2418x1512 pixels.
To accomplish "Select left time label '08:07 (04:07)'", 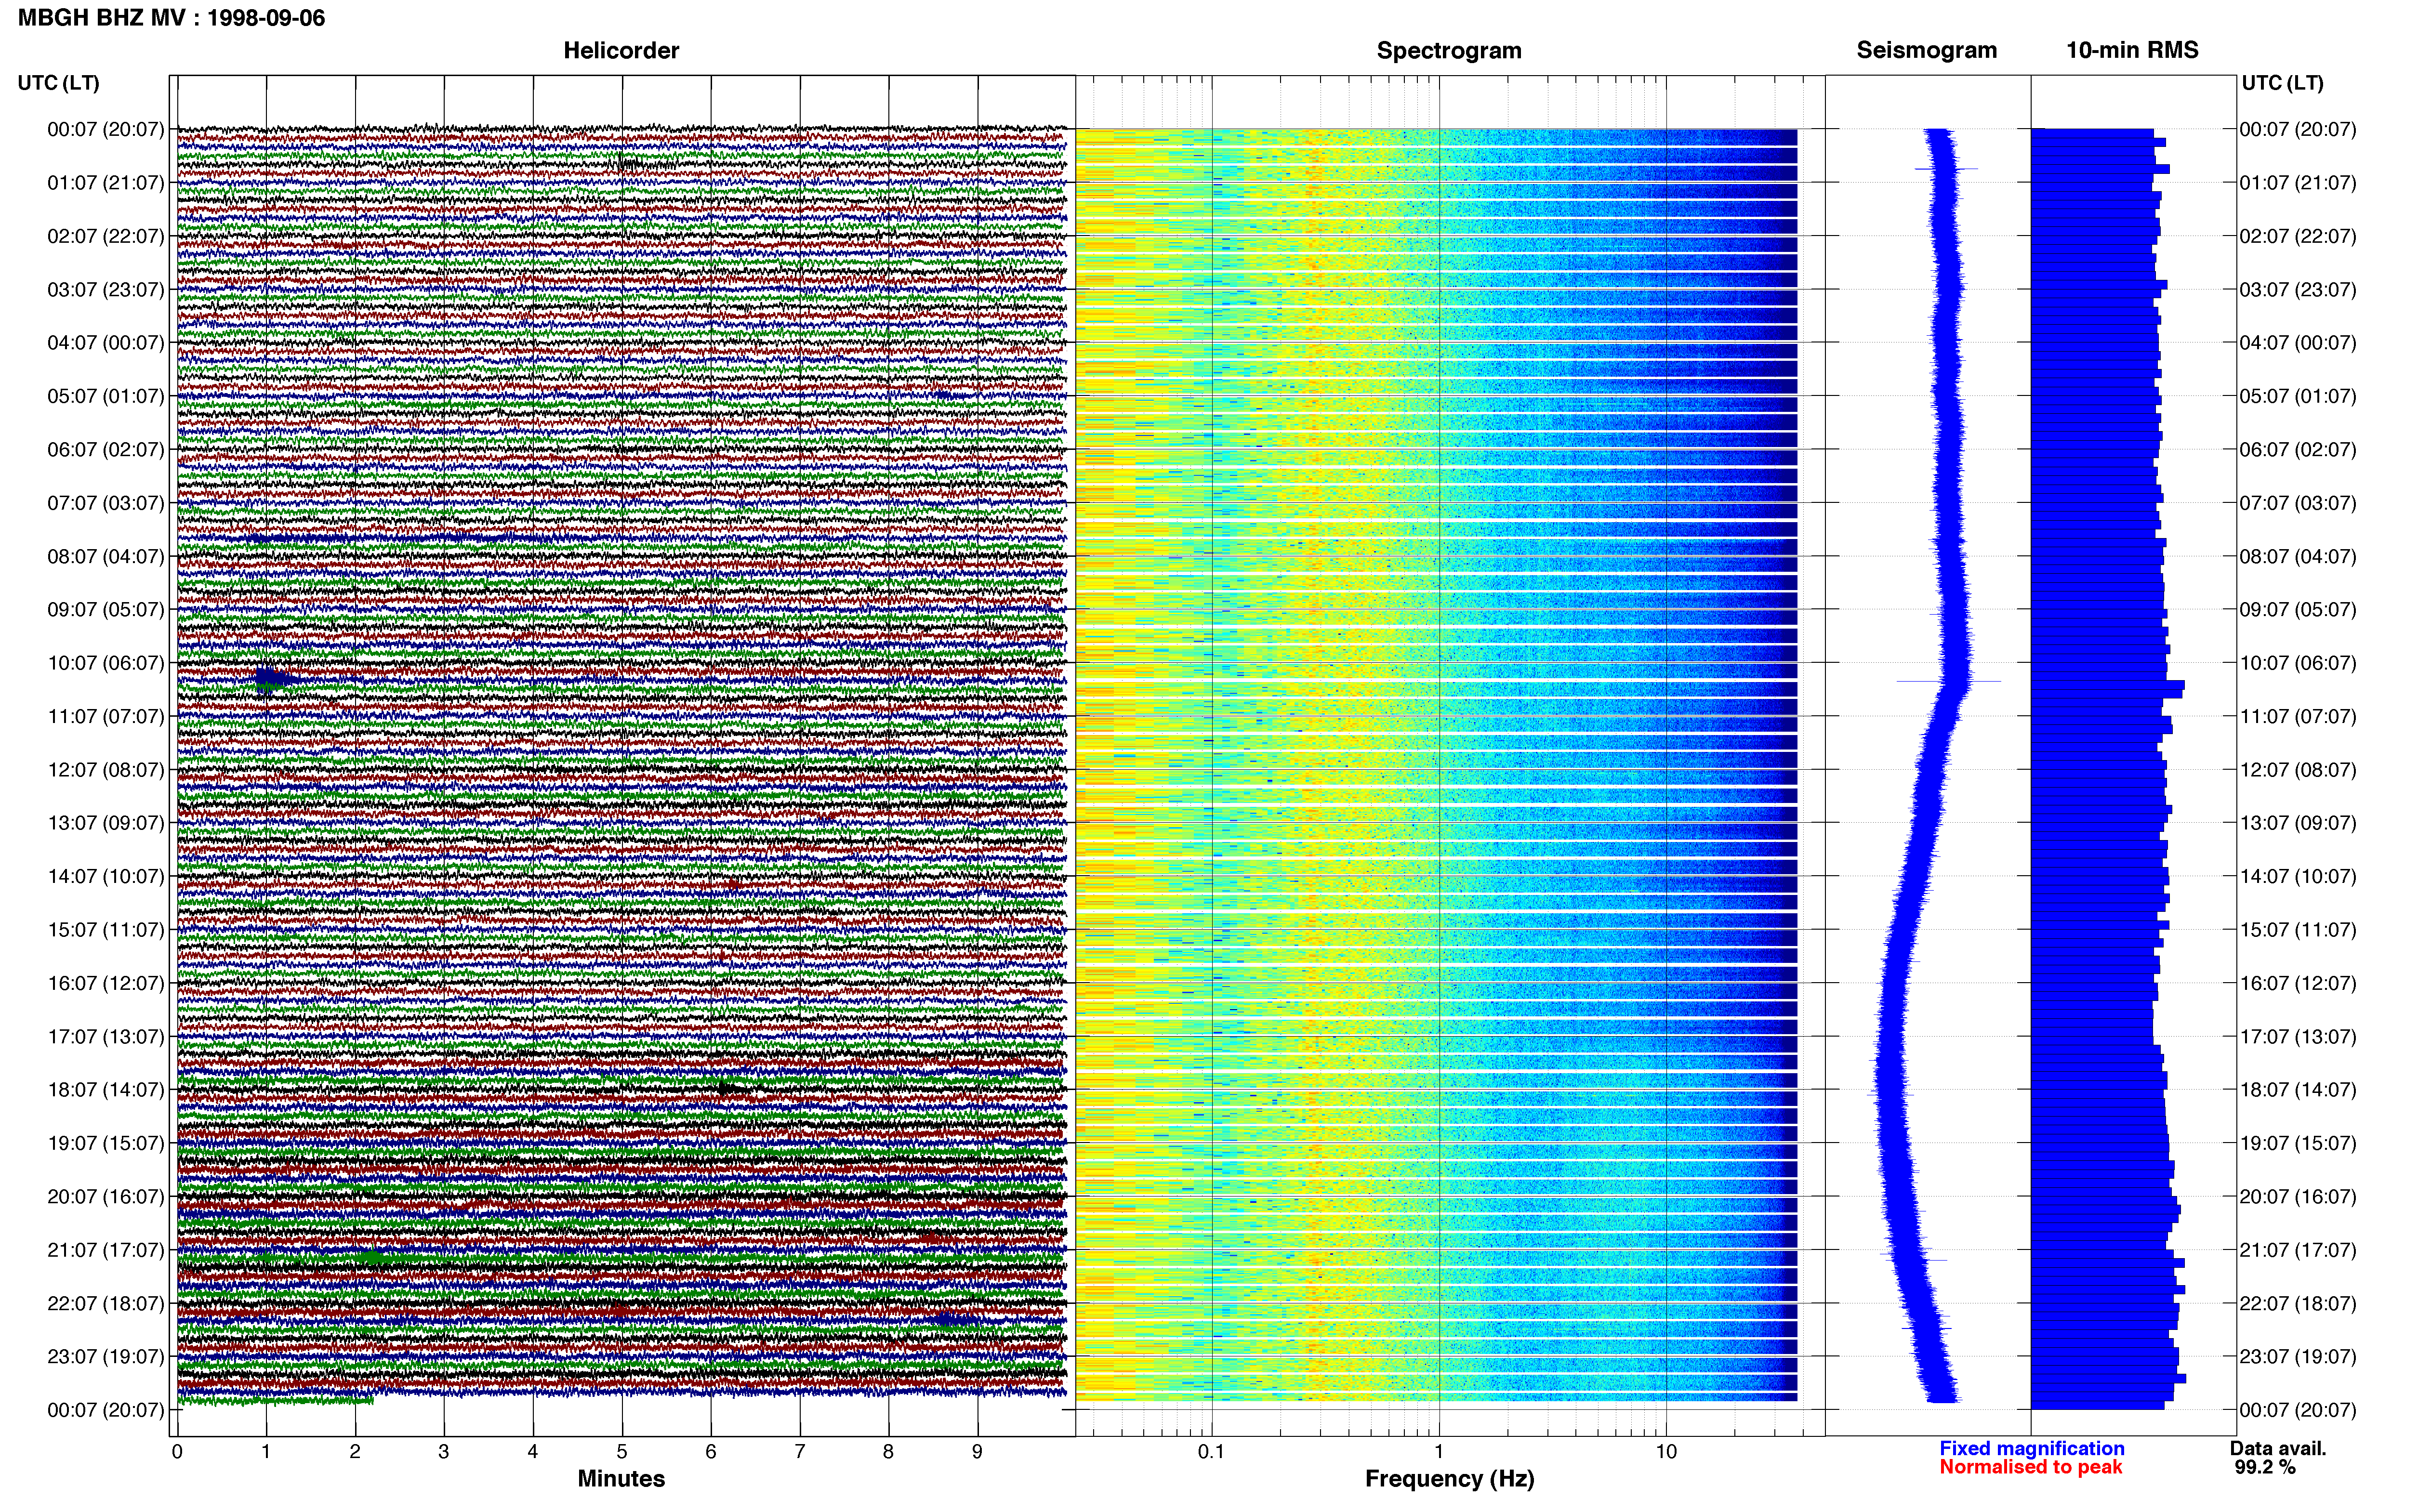I will pyautogui.click(x=105, y=556).
